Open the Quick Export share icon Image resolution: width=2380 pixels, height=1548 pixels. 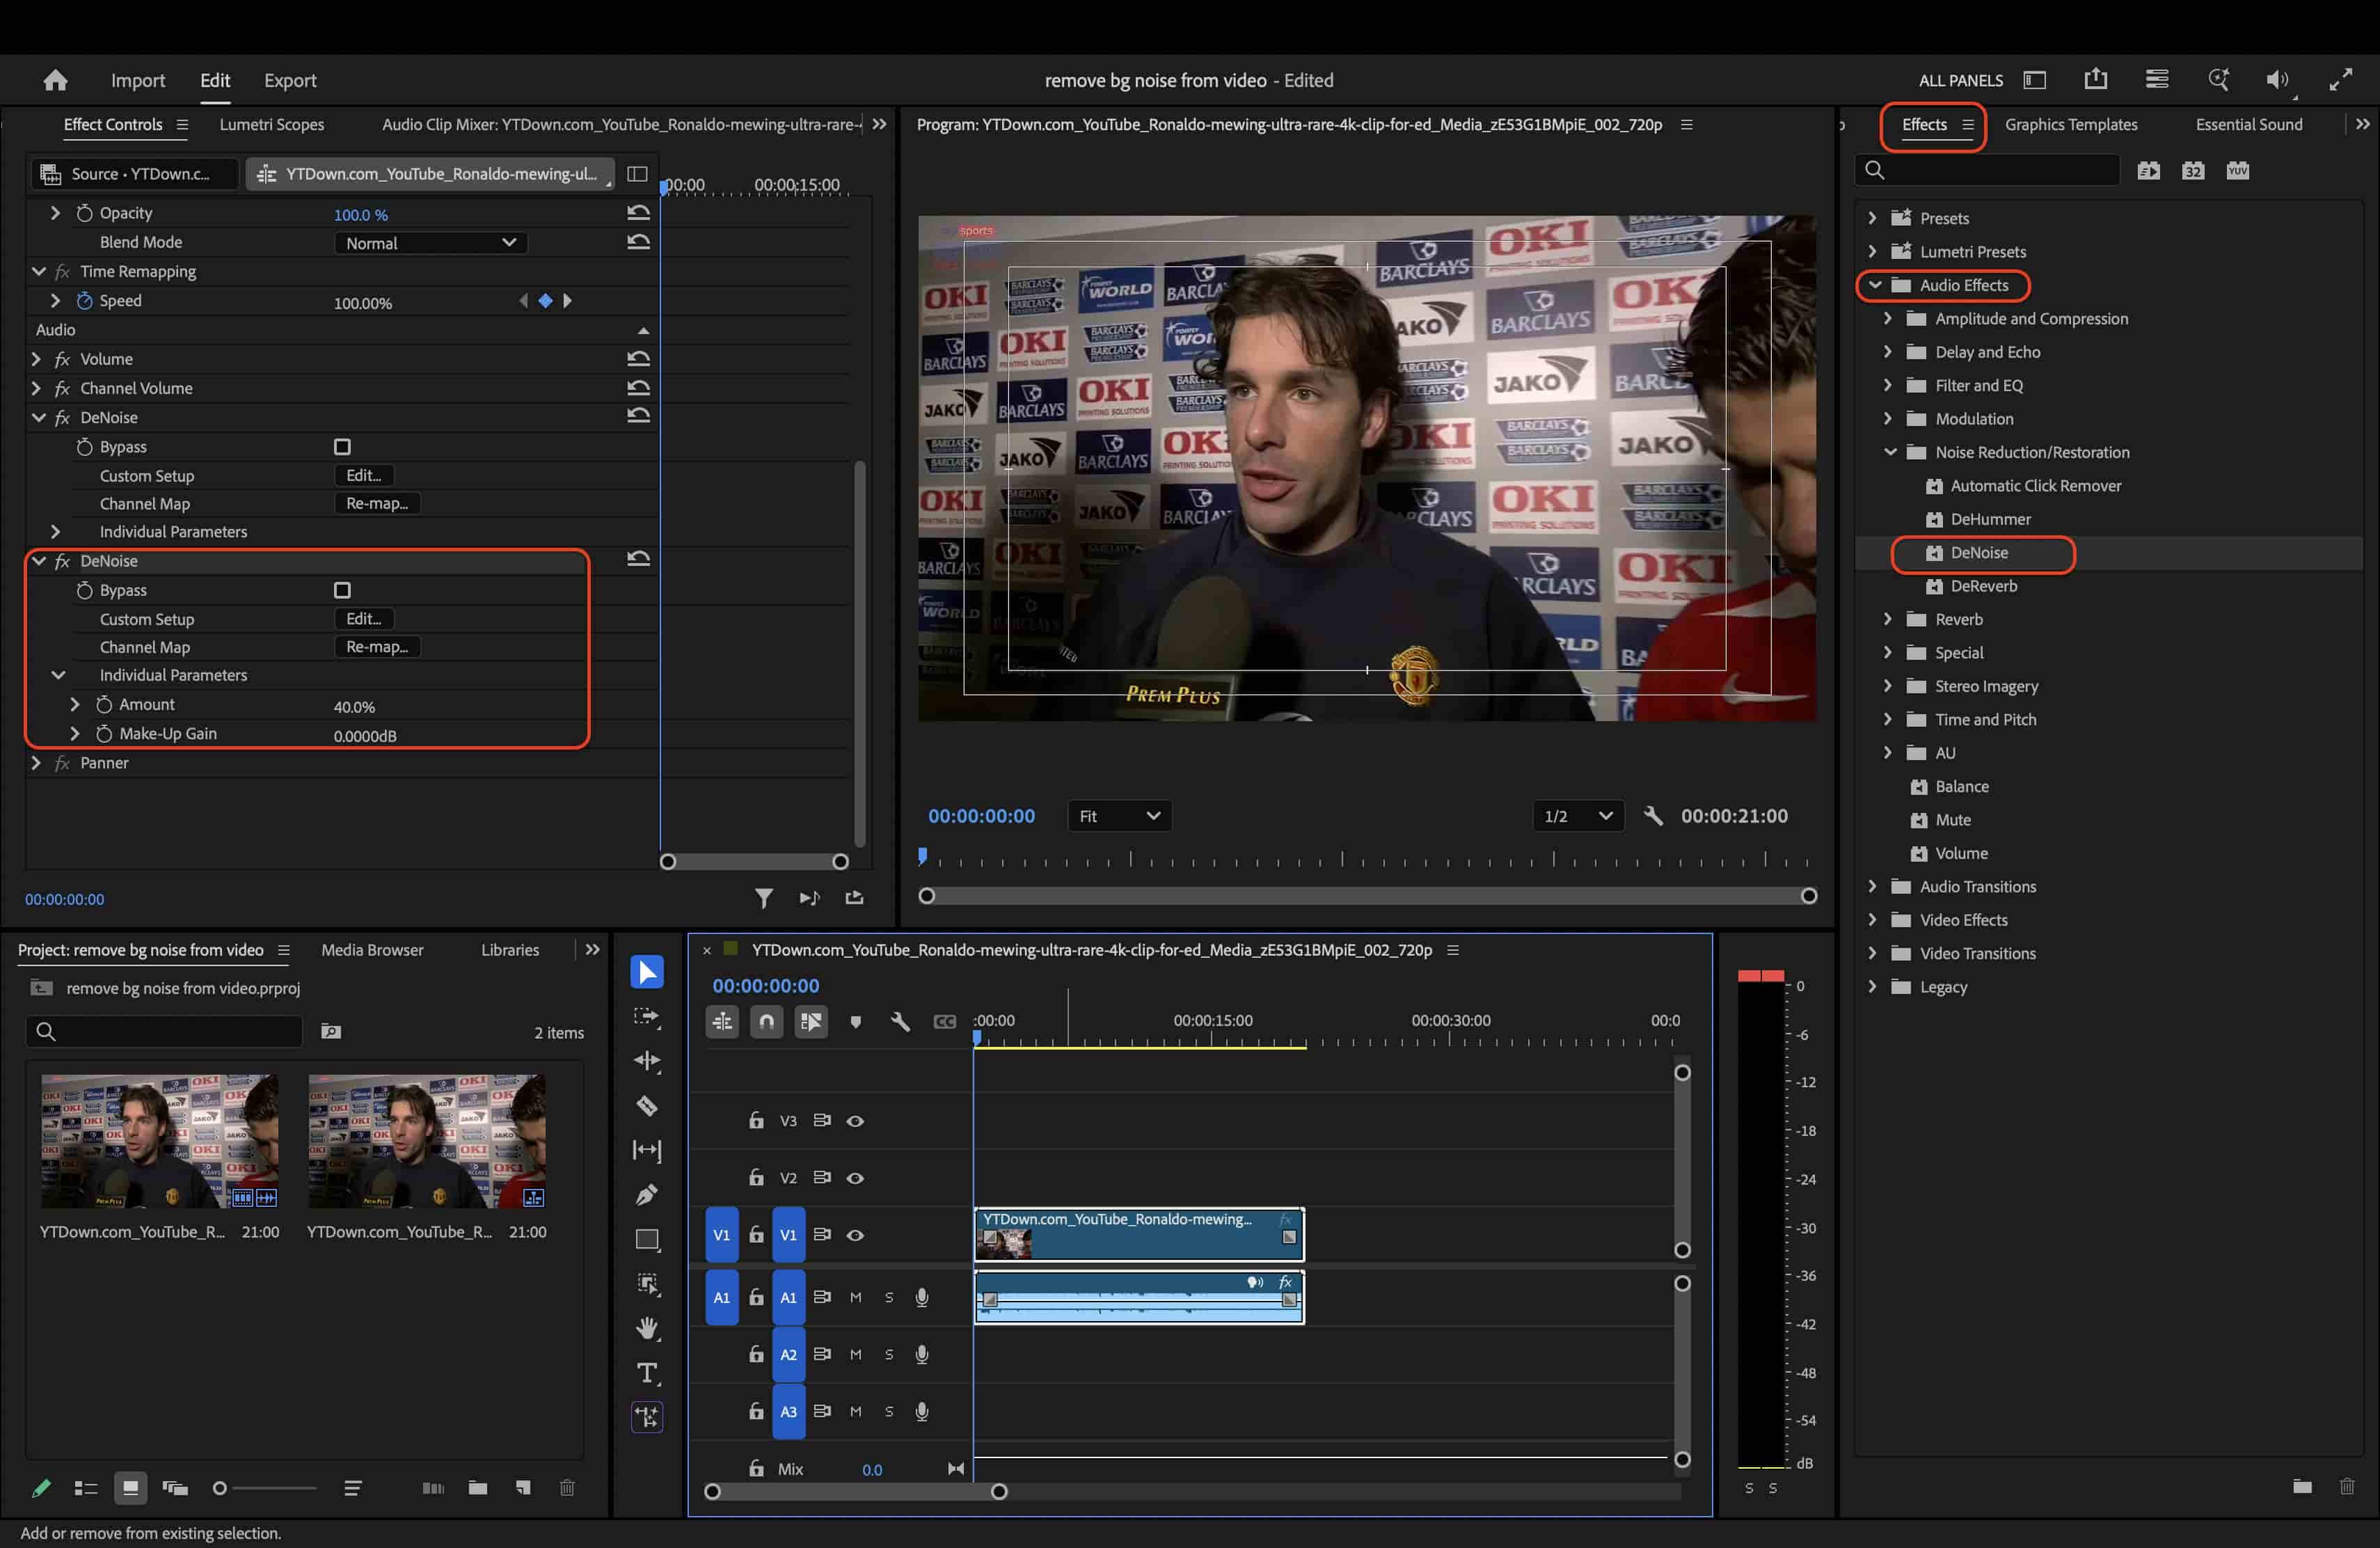[2096, 80]
